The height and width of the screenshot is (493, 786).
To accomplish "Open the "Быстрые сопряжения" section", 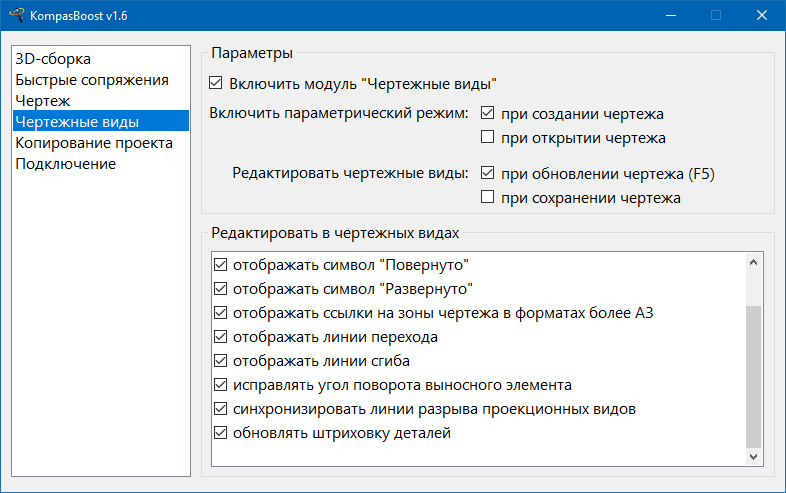I will (x=91, y=80).
